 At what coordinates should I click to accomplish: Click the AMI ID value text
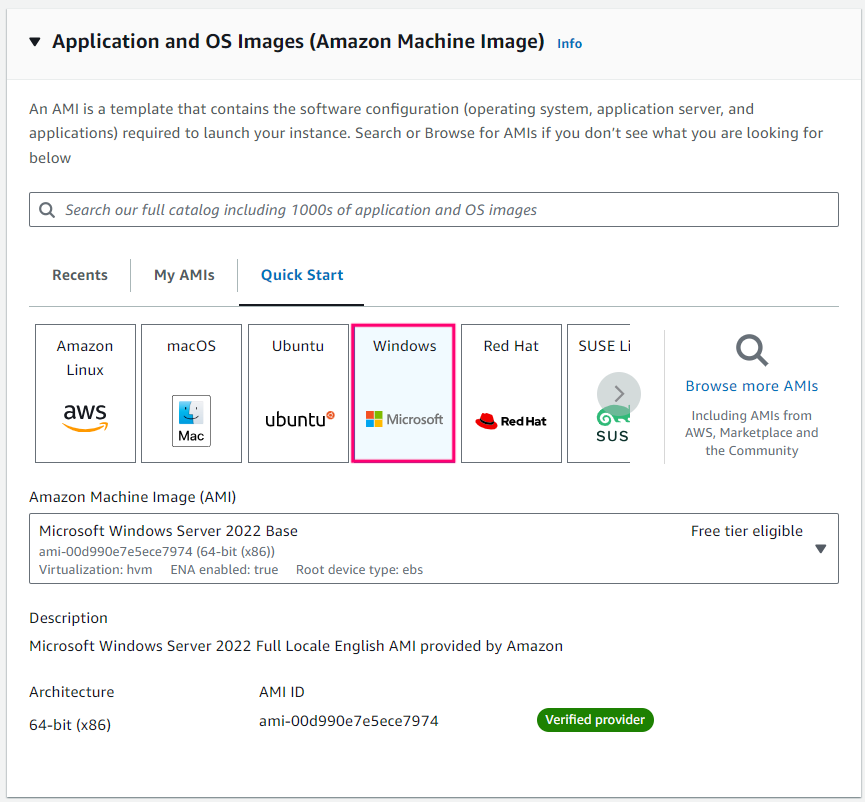point(348,721)
